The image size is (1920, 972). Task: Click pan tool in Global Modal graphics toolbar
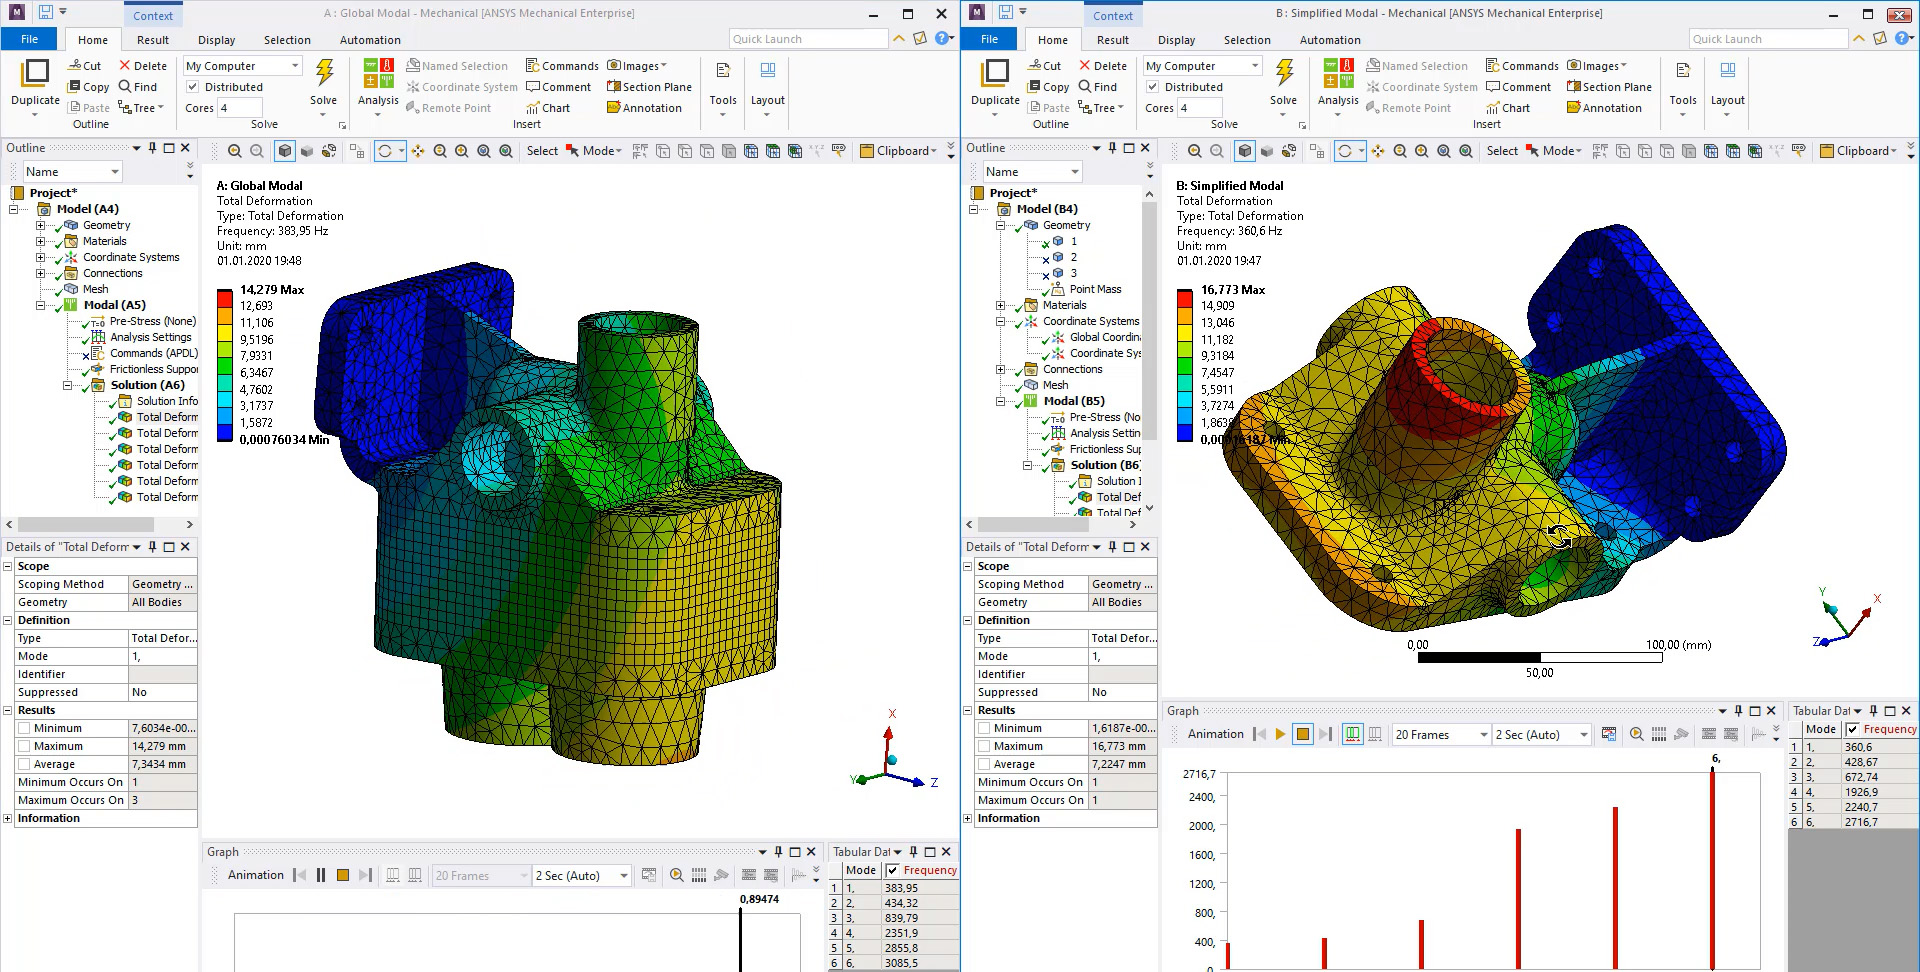[418, 151]
